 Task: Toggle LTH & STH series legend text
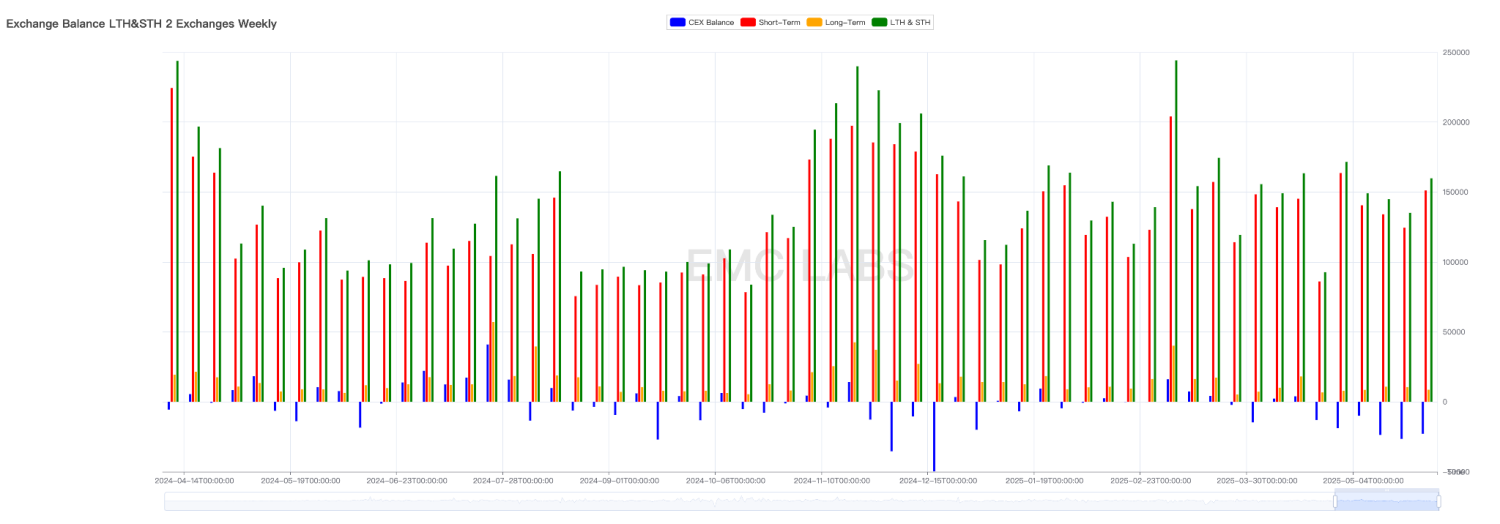click(x=910, y=22)
